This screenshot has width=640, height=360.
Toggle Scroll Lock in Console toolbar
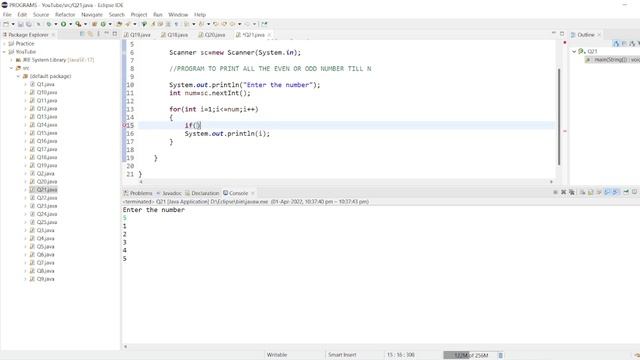click(x=590, y=192)
